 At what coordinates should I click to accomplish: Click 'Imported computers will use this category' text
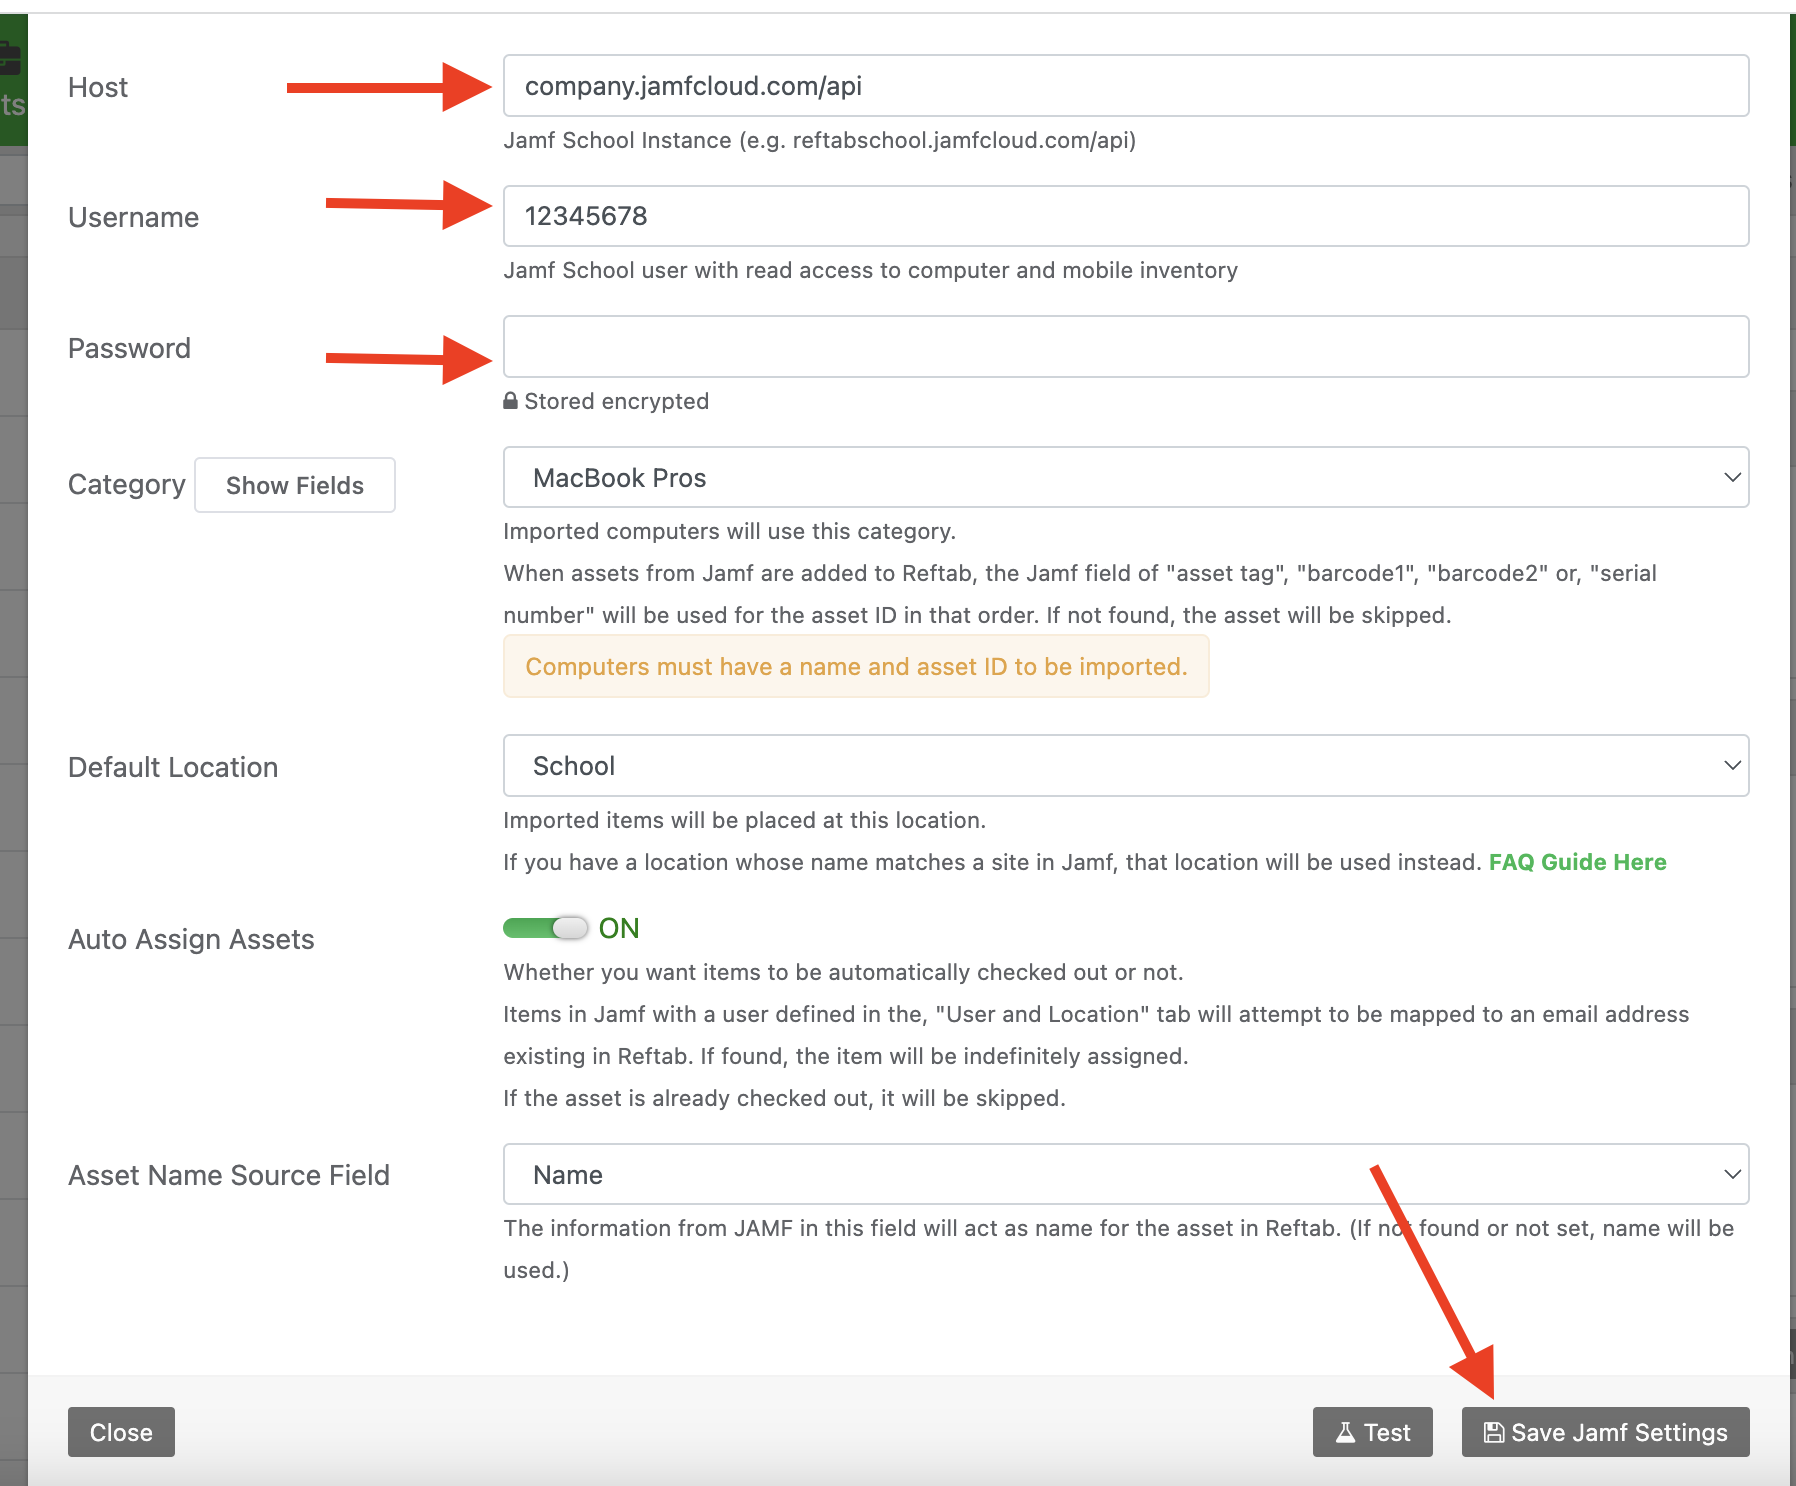point(730,531)
